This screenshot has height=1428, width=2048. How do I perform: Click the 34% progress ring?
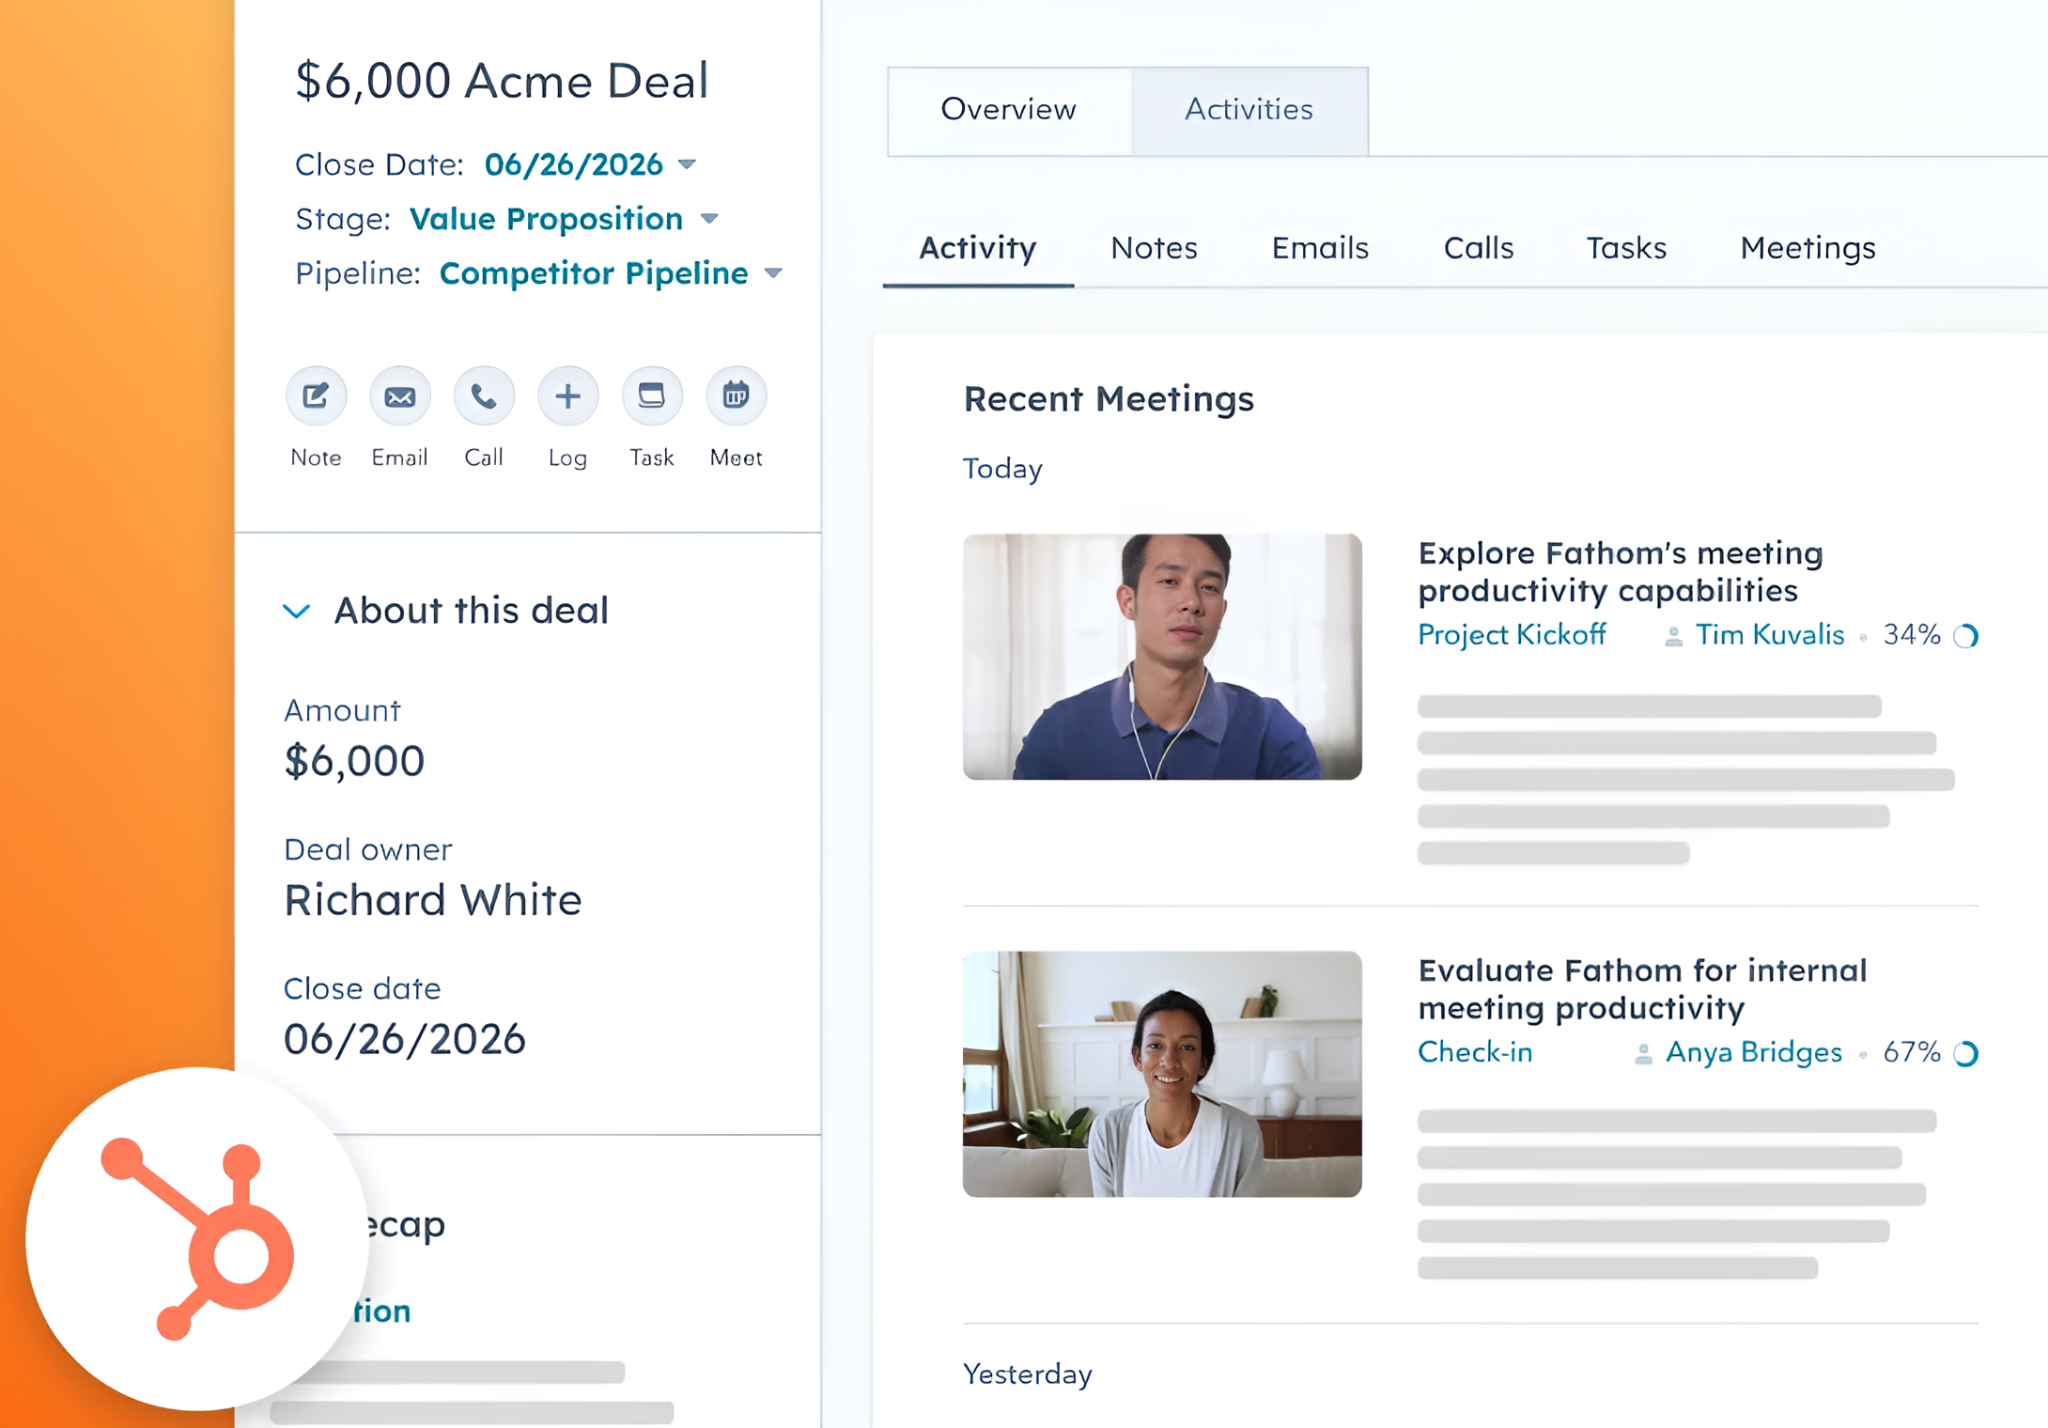pos(1966,636)
